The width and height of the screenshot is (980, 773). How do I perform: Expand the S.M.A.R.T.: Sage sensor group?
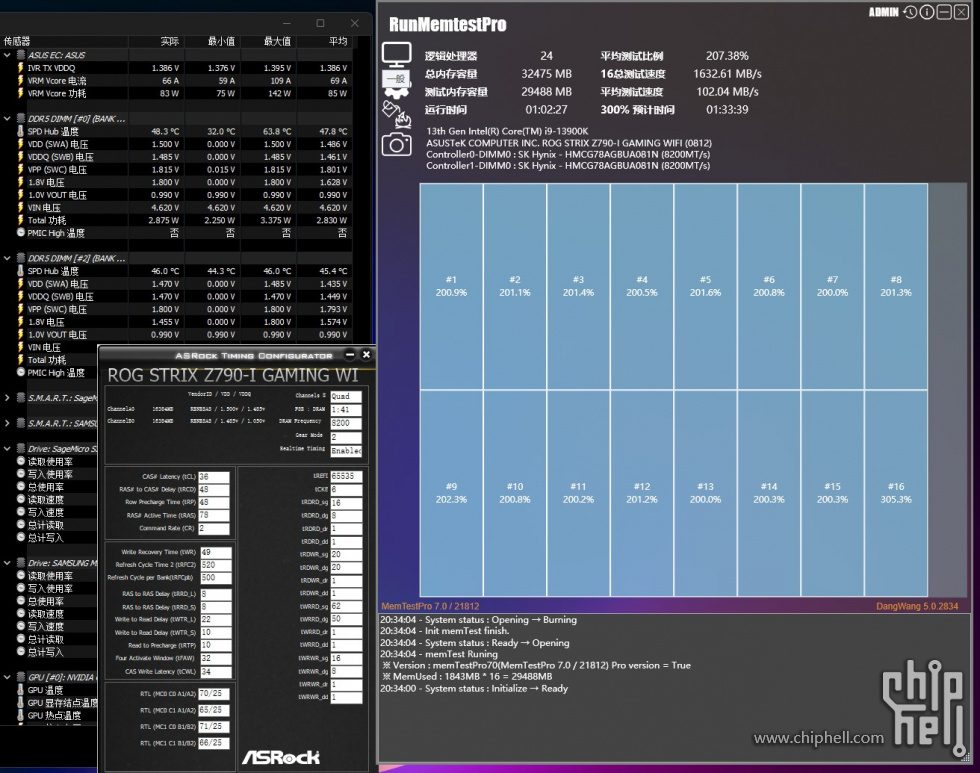7,397
